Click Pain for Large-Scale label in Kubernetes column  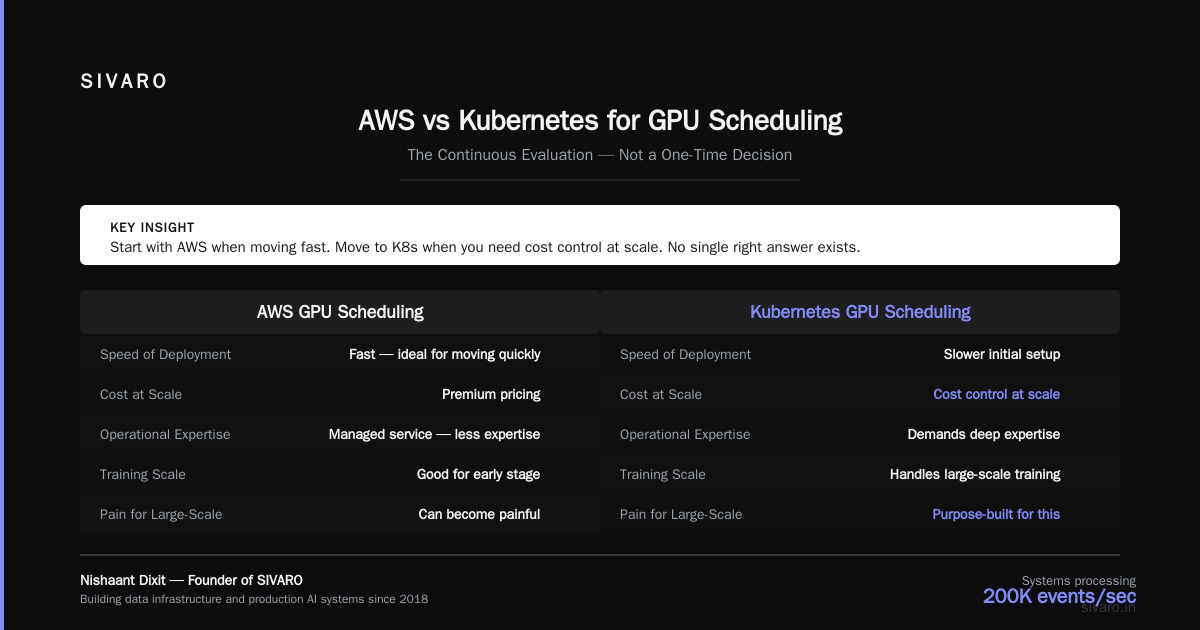681,514
